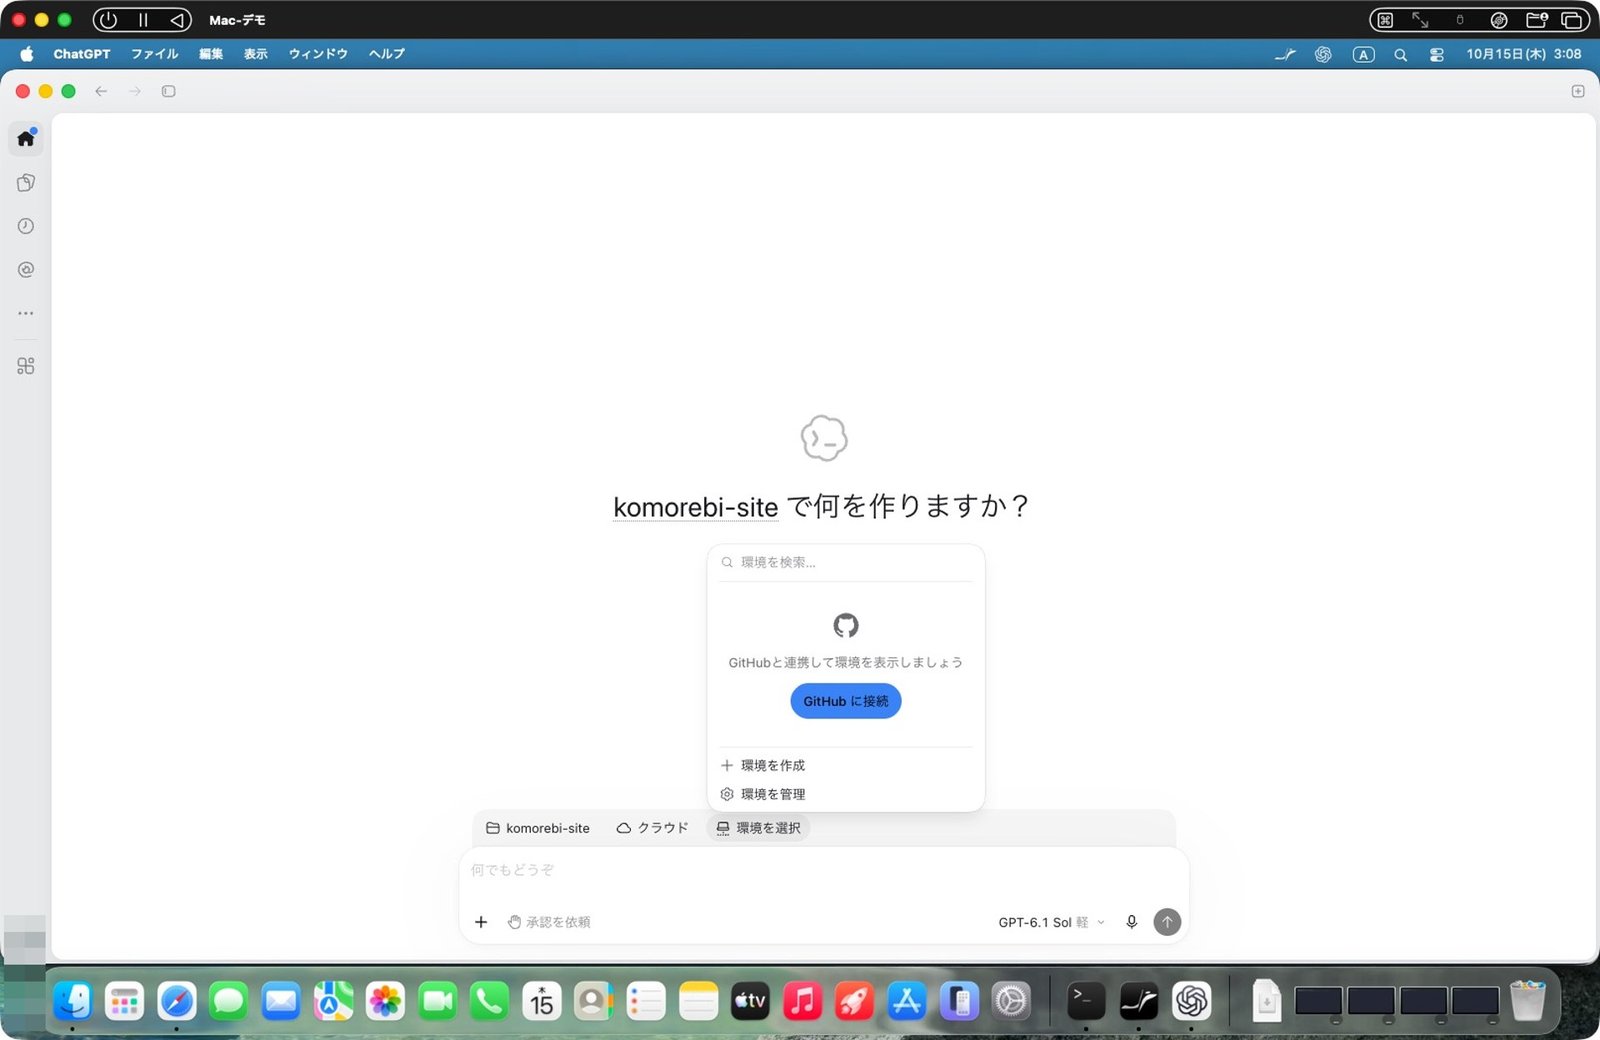1600x1040 pixels.
Task: Click the 環境を検索 search field
Action: 846,562
